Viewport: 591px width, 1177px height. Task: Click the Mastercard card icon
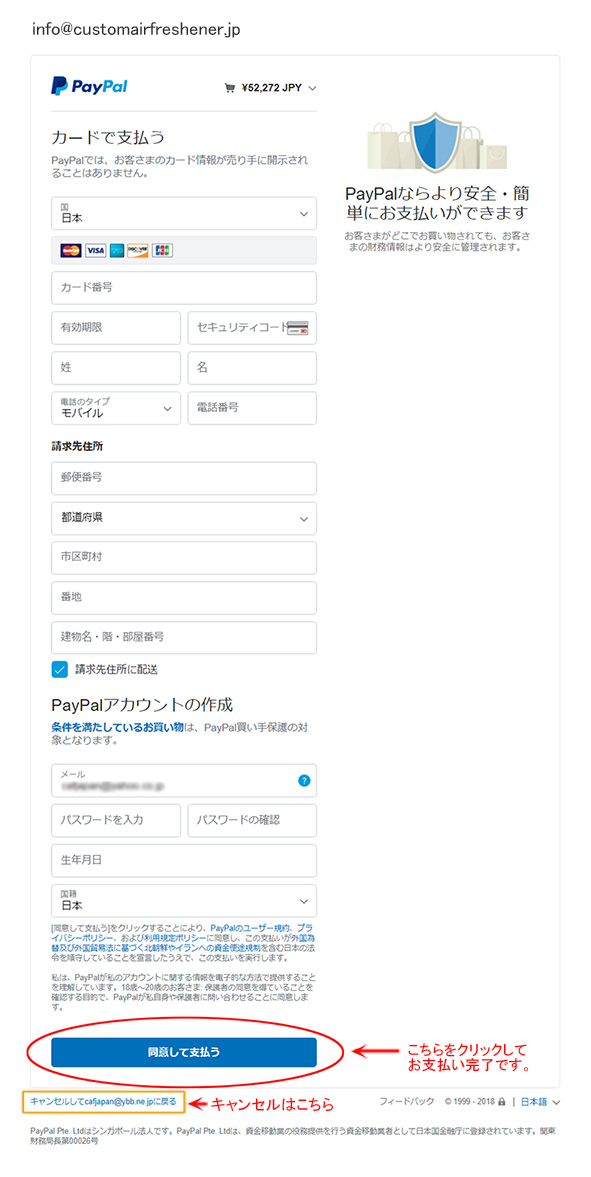click(x=71, y=250)
